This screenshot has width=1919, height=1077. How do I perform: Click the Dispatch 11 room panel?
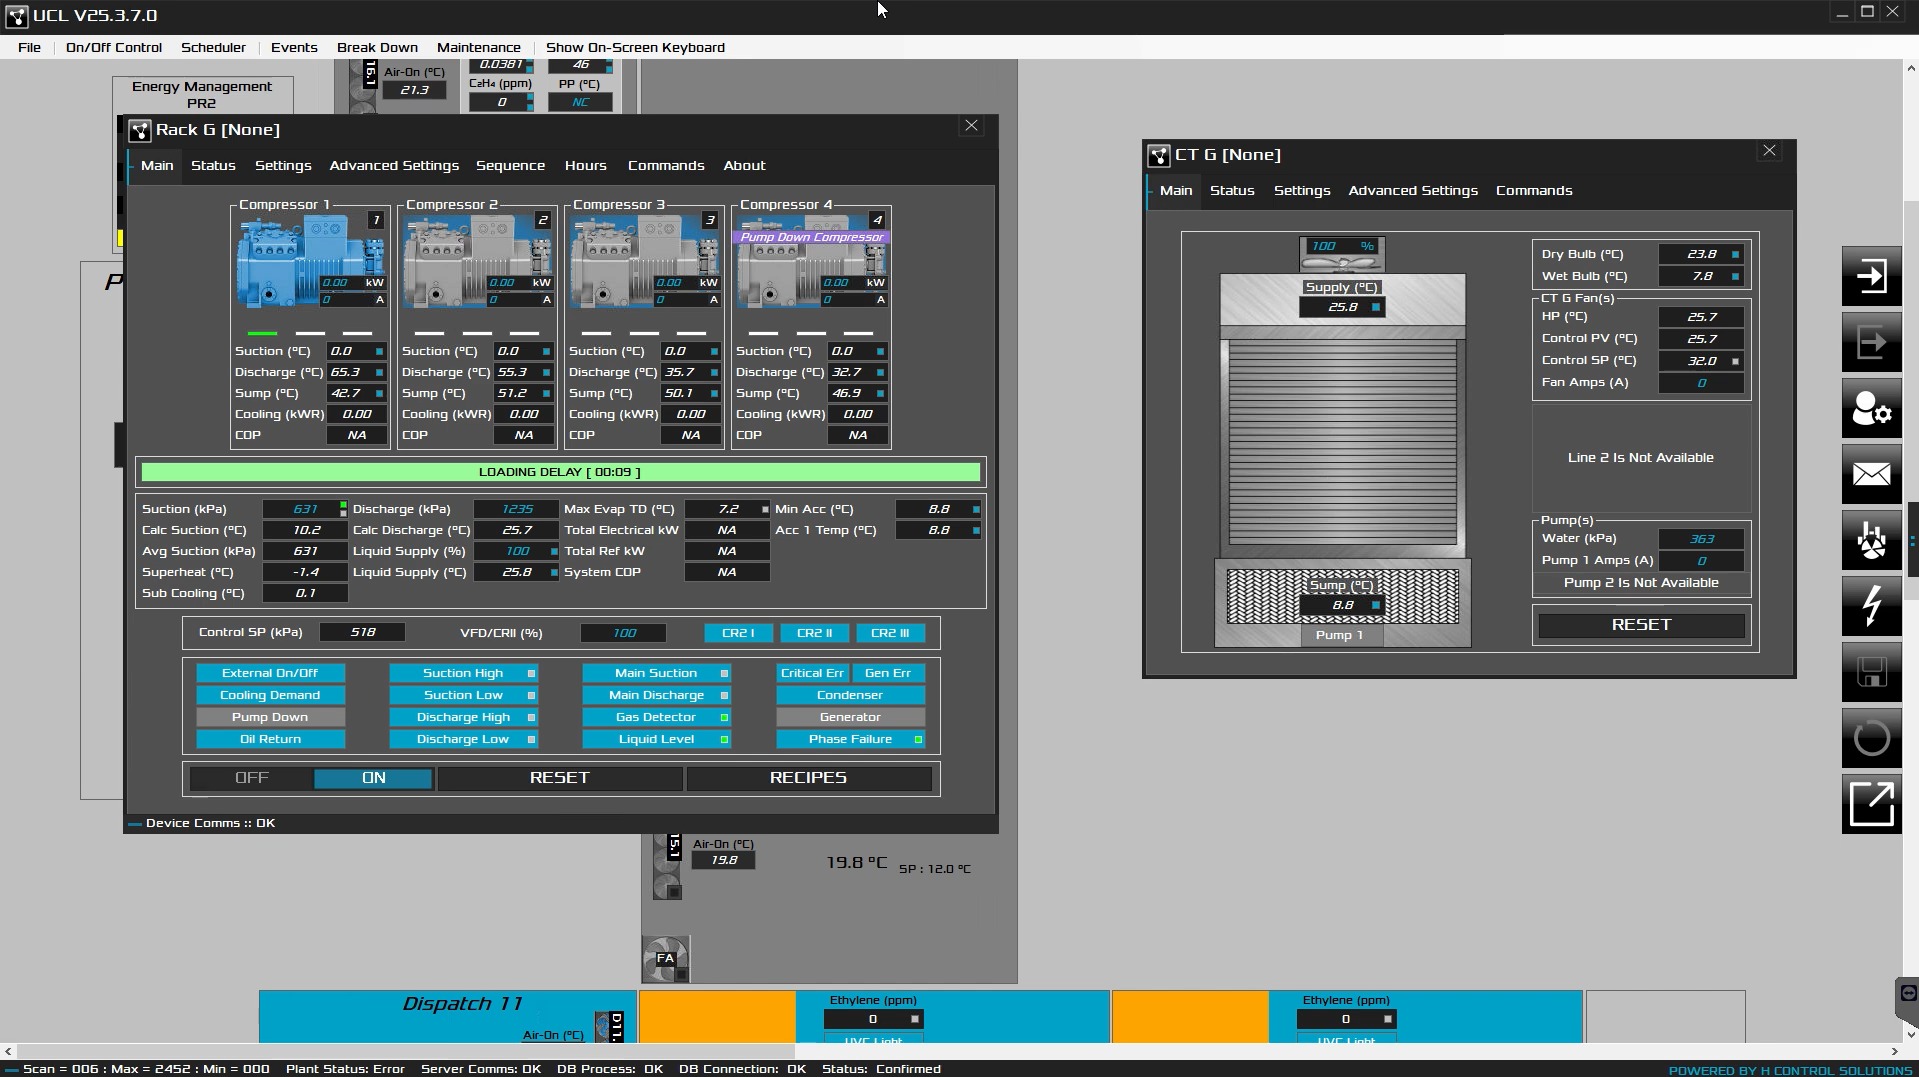point(447,1016)
